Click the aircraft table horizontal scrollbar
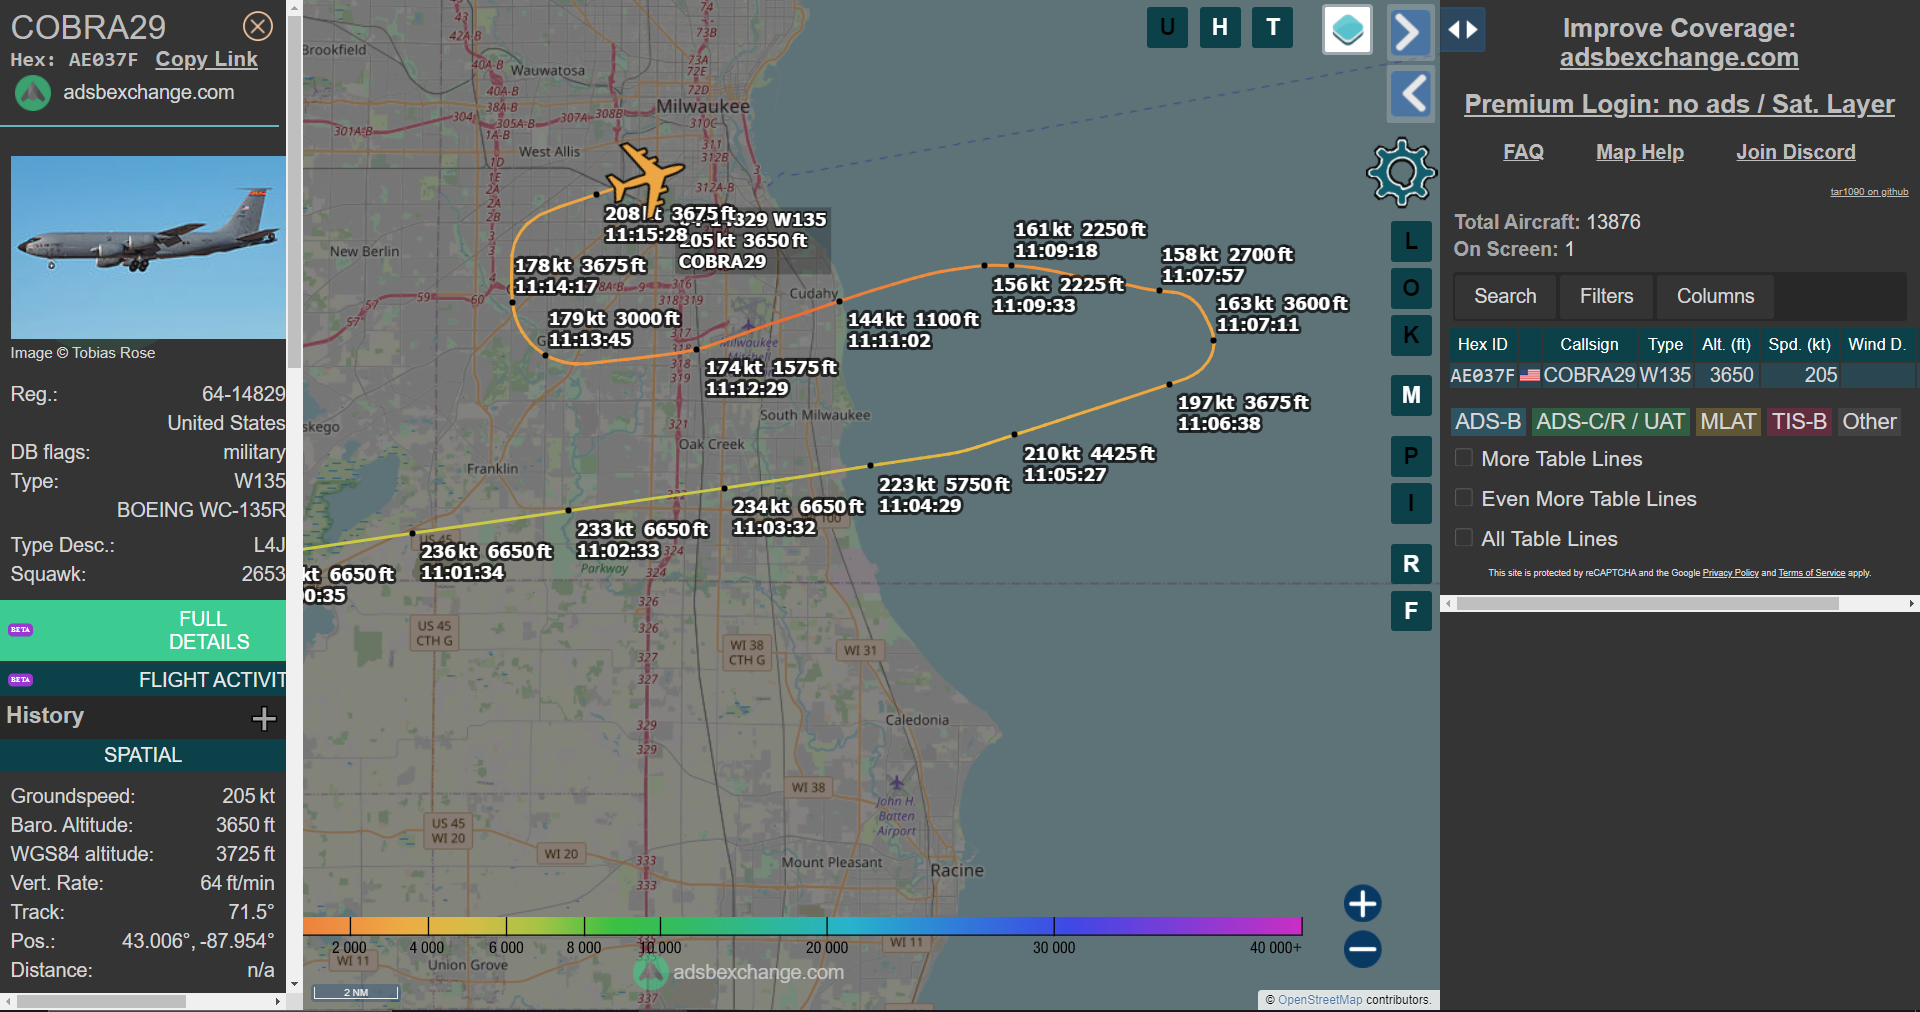This screenshot has height=1012, width=1920. tap(1647, 603)
